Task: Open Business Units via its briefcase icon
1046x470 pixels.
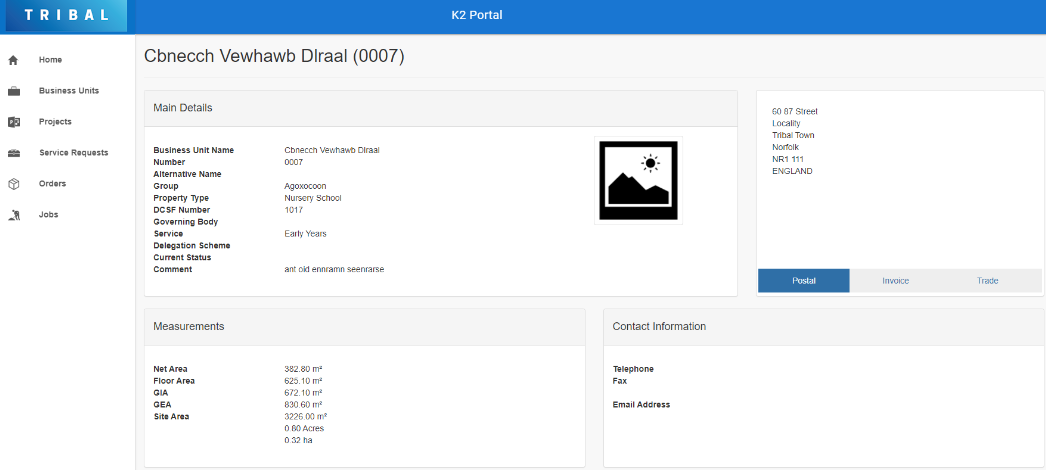Action: [x=14, y=91]
